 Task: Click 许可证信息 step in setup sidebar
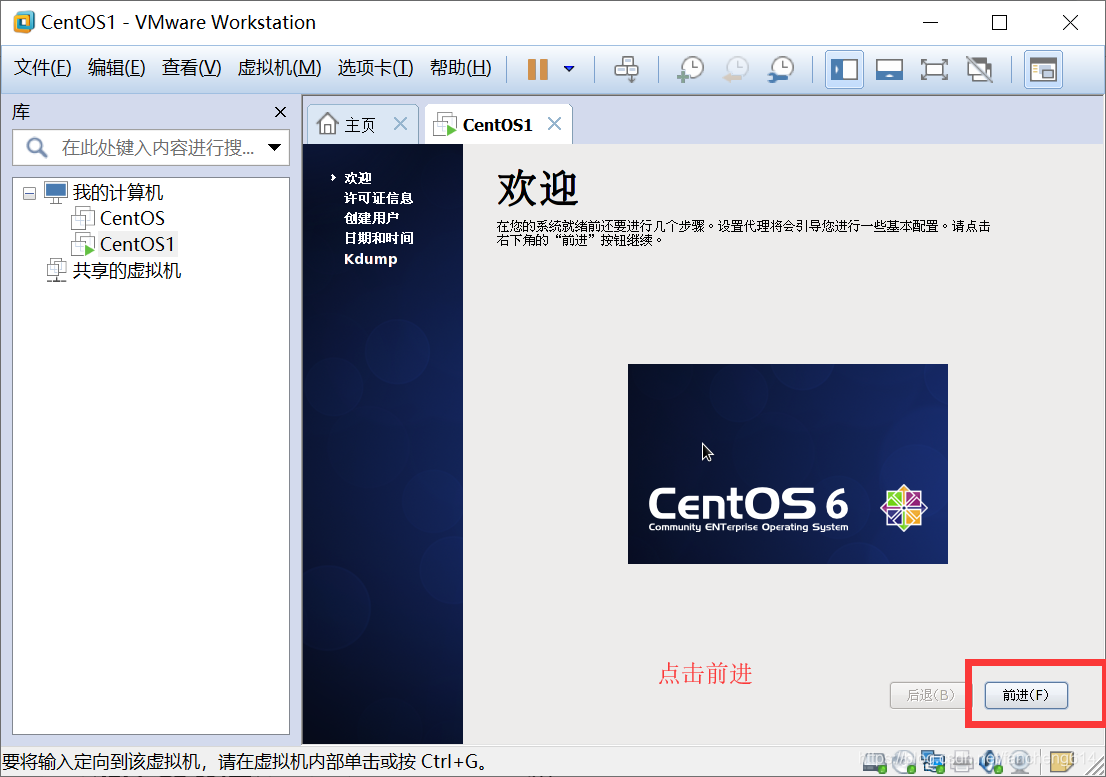pos(378,198)
